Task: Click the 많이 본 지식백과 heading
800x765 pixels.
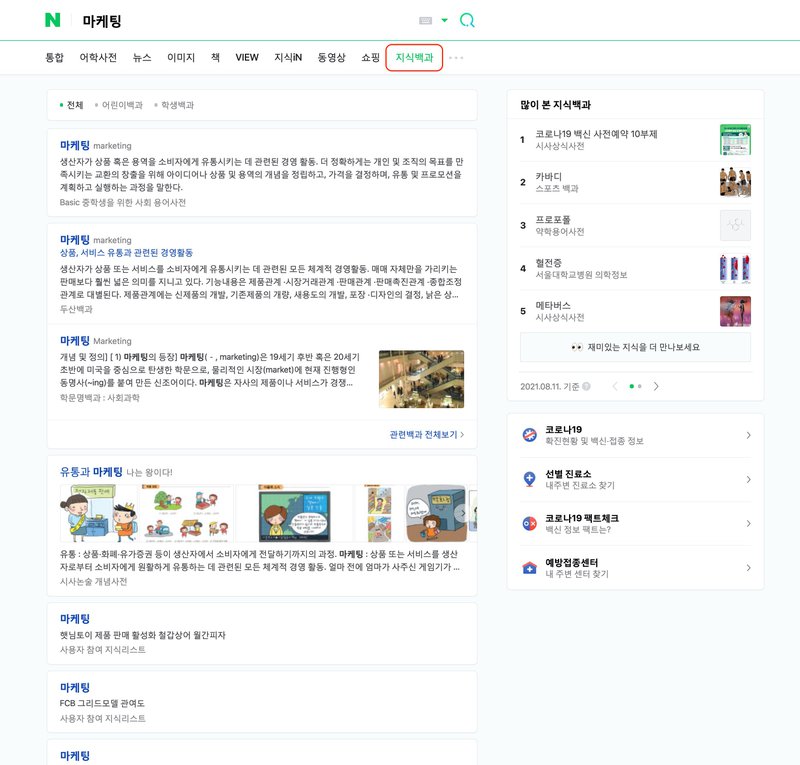Action: pyautogui.click(x=556, y=105)
